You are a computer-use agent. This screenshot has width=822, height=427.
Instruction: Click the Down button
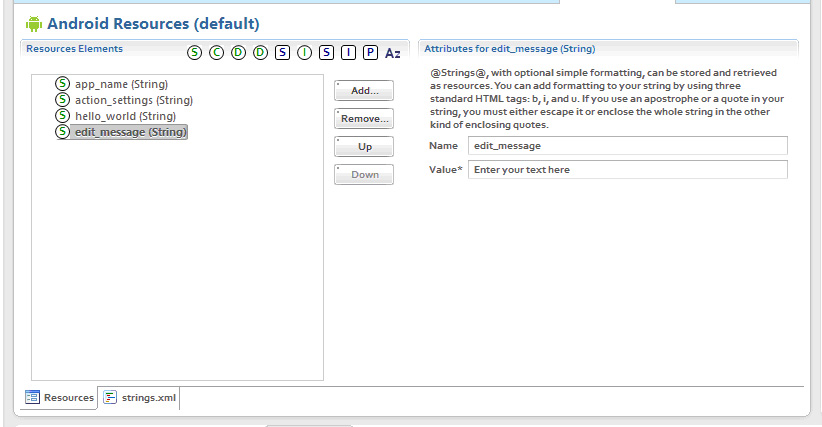(x=364, y=174)
